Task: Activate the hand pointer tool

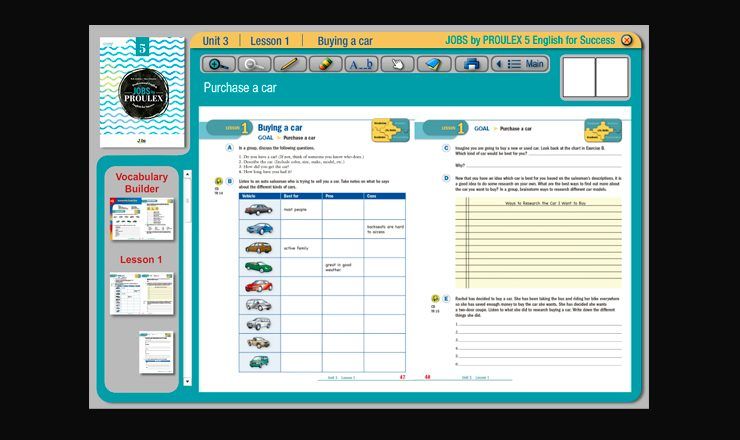Action: (x=397, y=64)
